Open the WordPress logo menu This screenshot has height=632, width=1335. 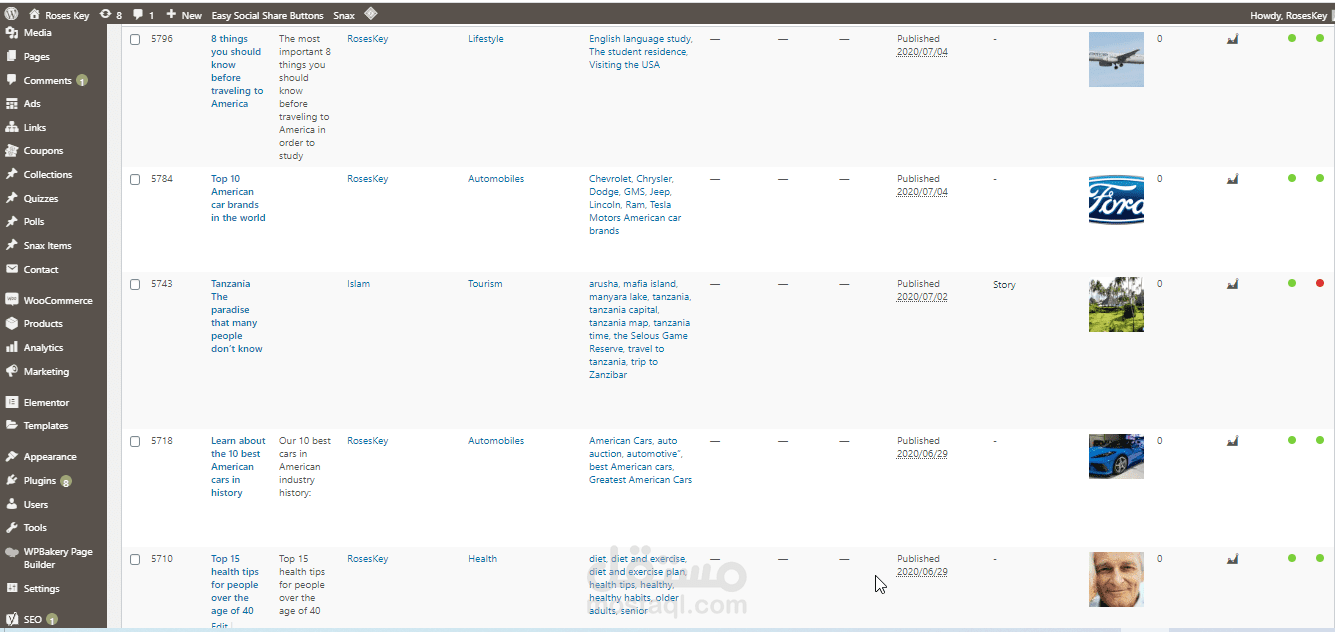tap(11, 15)
